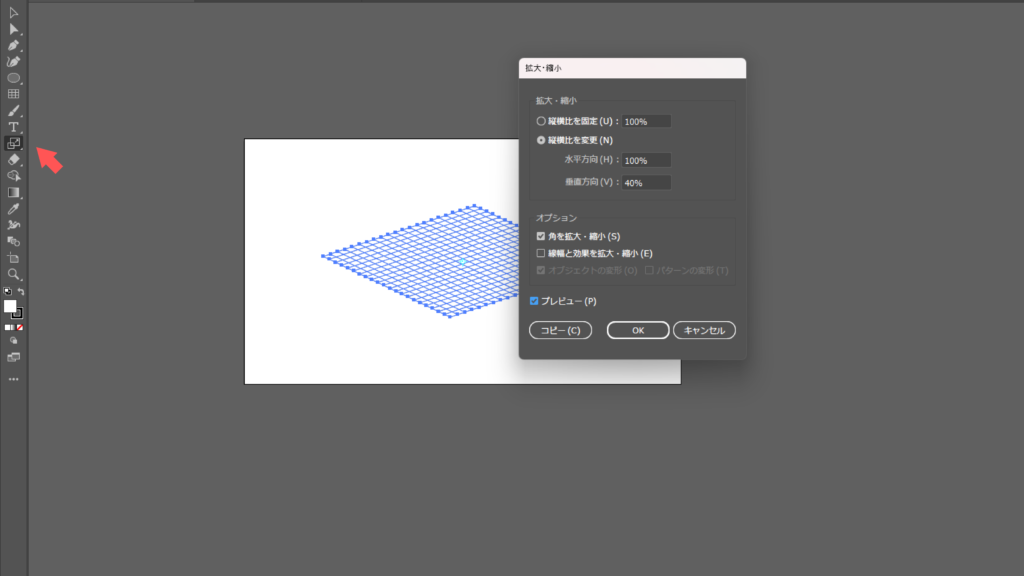Select the Type tool
This screenshot has width=1024, height=576.
pyautogui.click(x=14, y=127)
